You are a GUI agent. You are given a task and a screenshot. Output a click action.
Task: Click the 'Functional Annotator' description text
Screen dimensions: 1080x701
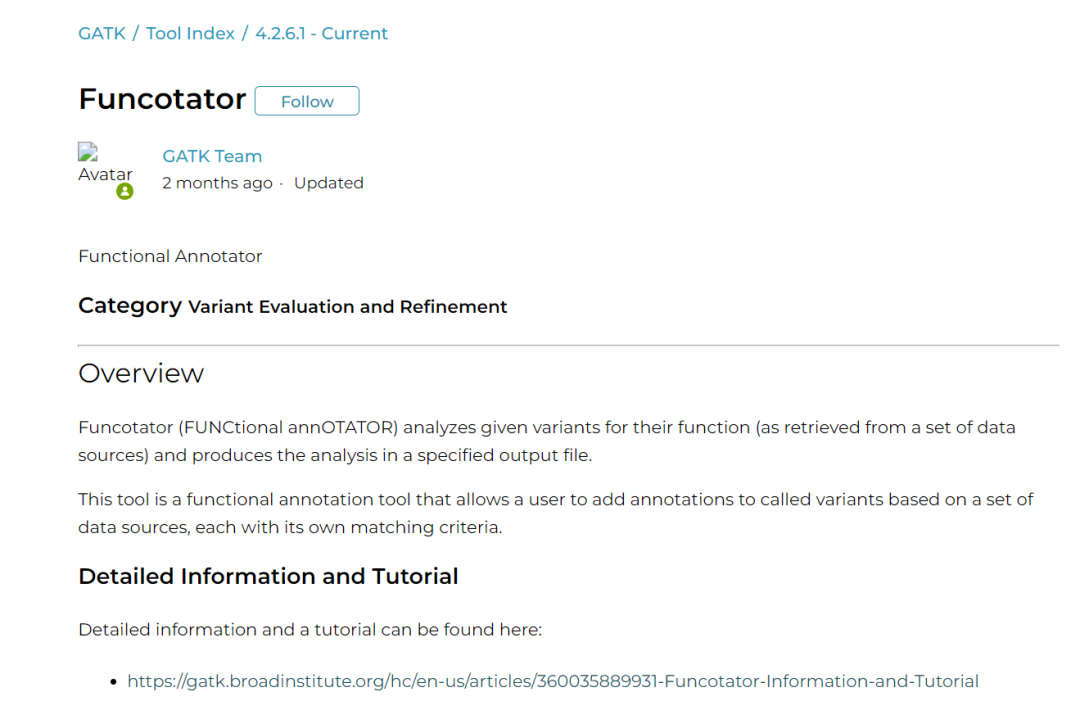tap(170, 256)
